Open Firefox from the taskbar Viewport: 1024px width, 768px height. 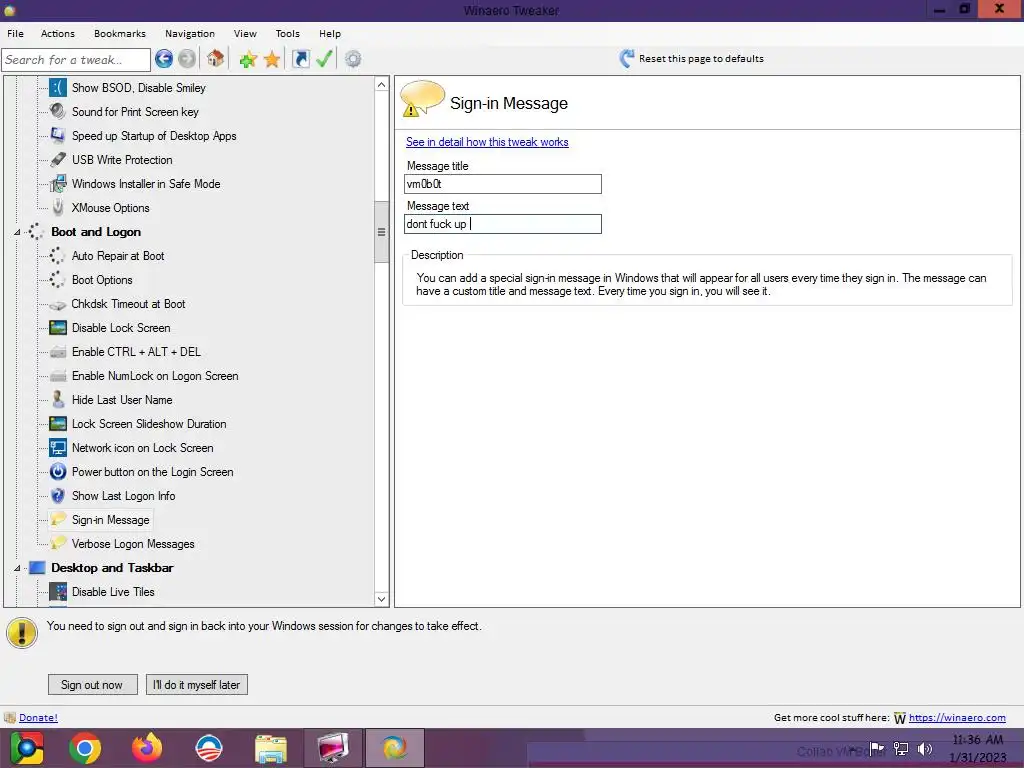(147, 748)
